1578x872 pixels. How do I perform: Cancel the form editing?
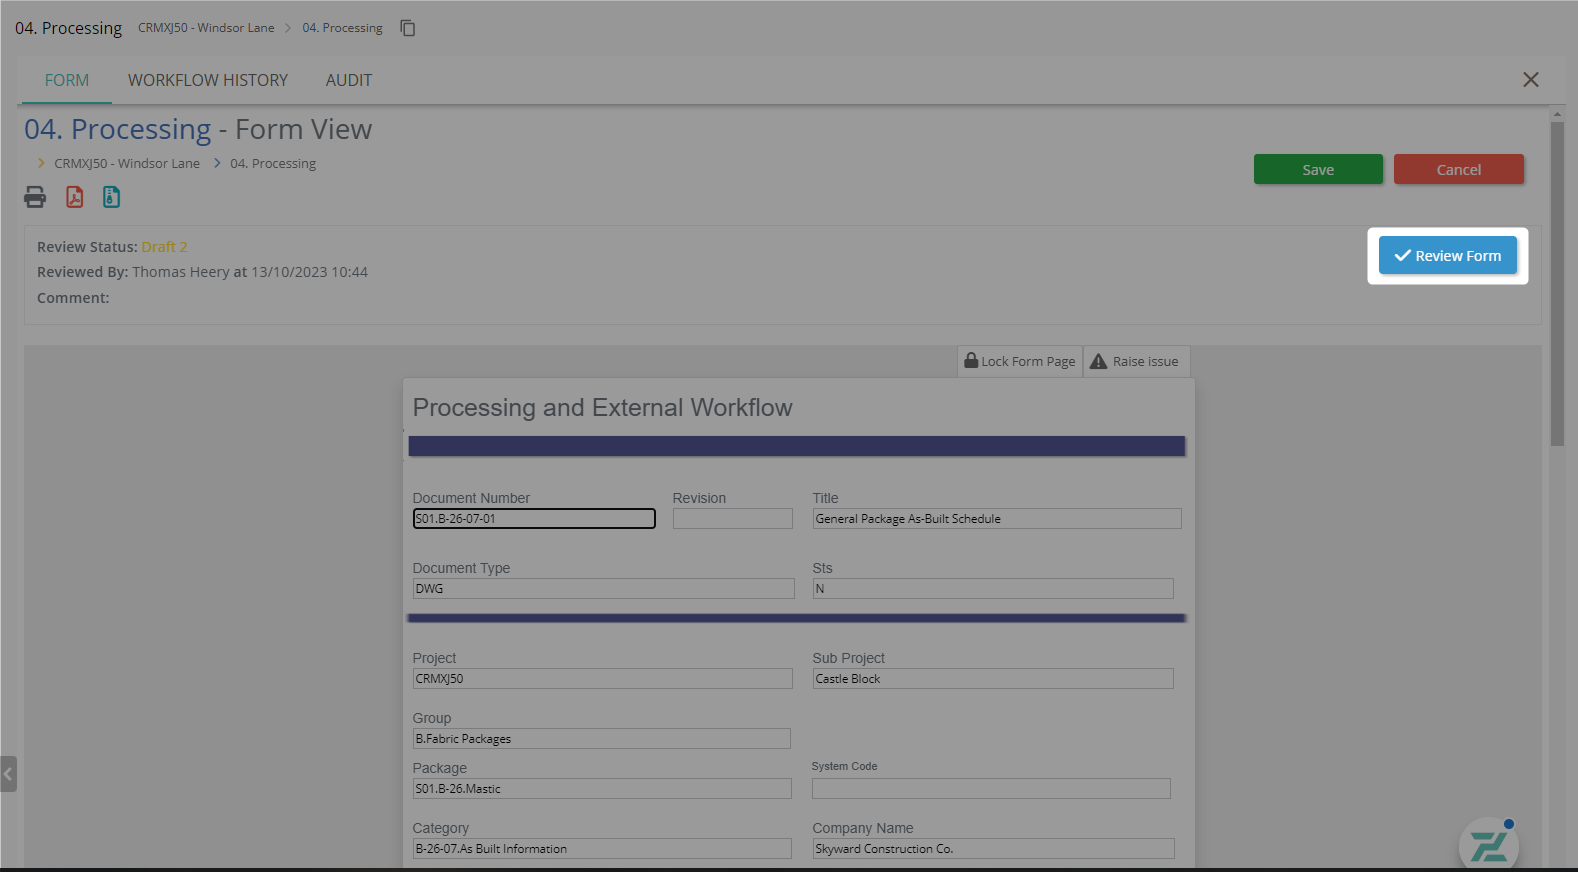click(x=1459, y=170)
